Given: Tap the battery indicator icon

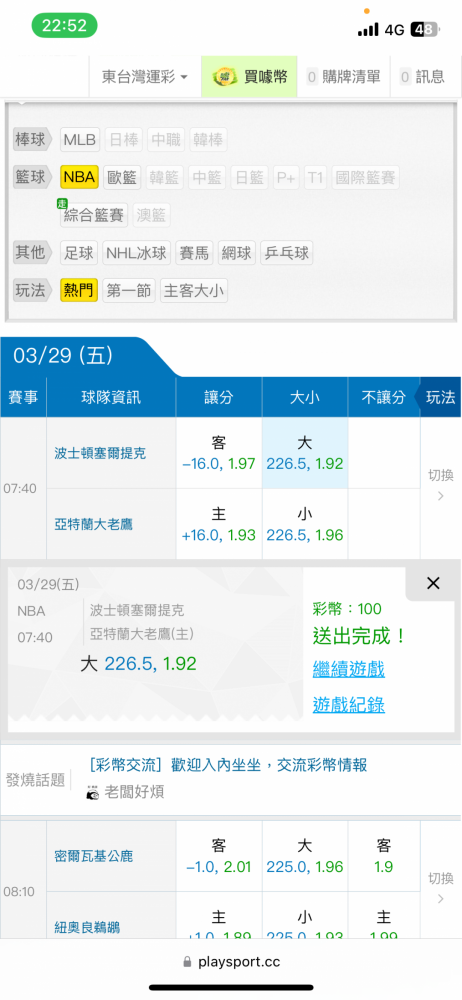Looking at the screenshot, I should pos(425,29).
